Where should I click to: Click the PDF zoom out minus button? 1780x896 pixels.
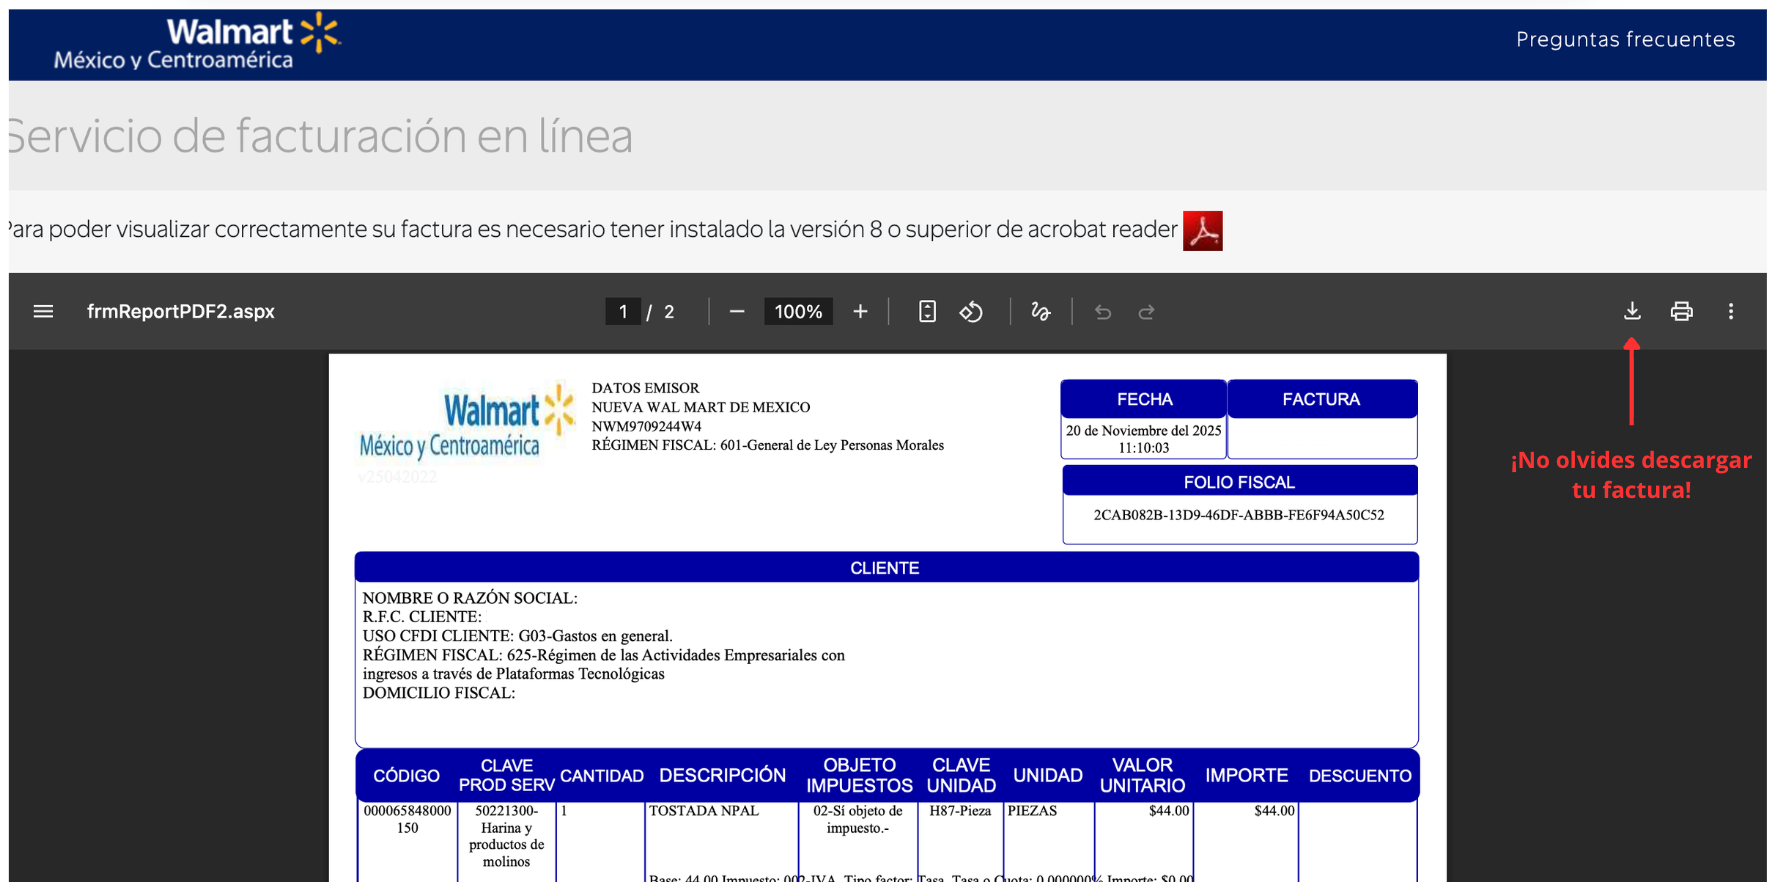tap(737, 312)
